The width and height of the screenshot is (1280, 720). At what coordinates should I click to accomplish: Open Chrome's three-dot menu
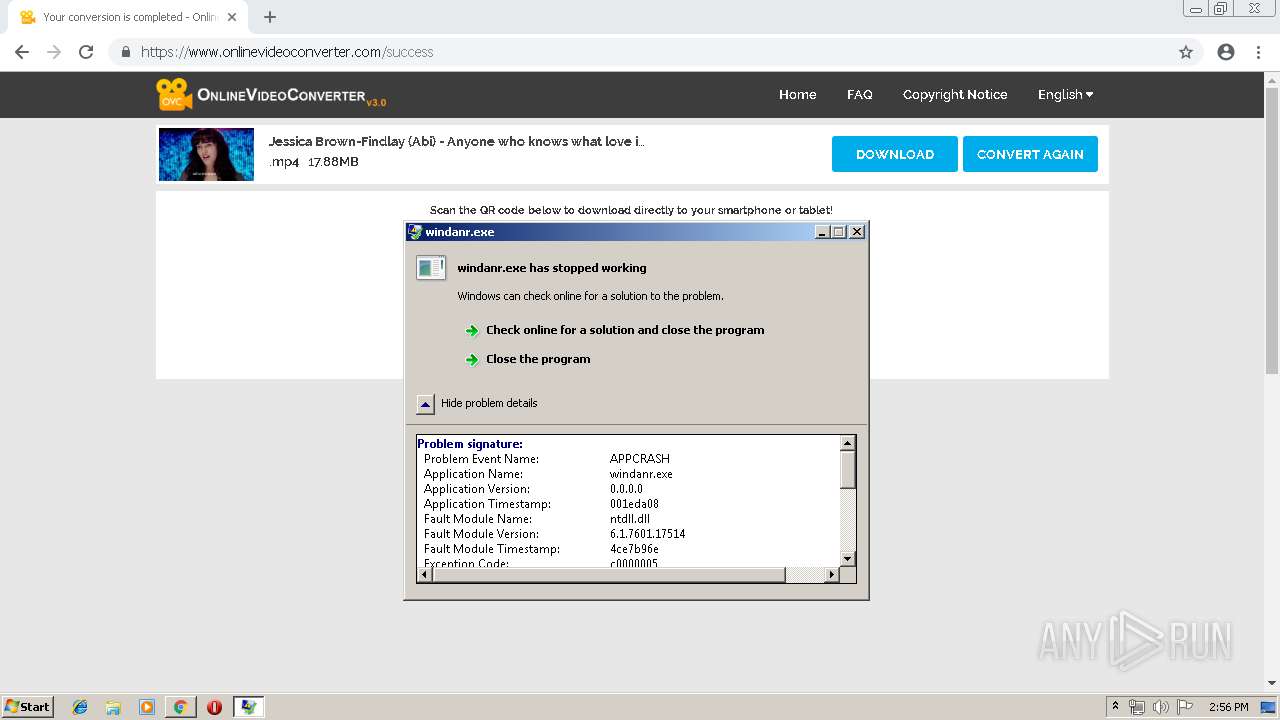(x=1258, y=52)
